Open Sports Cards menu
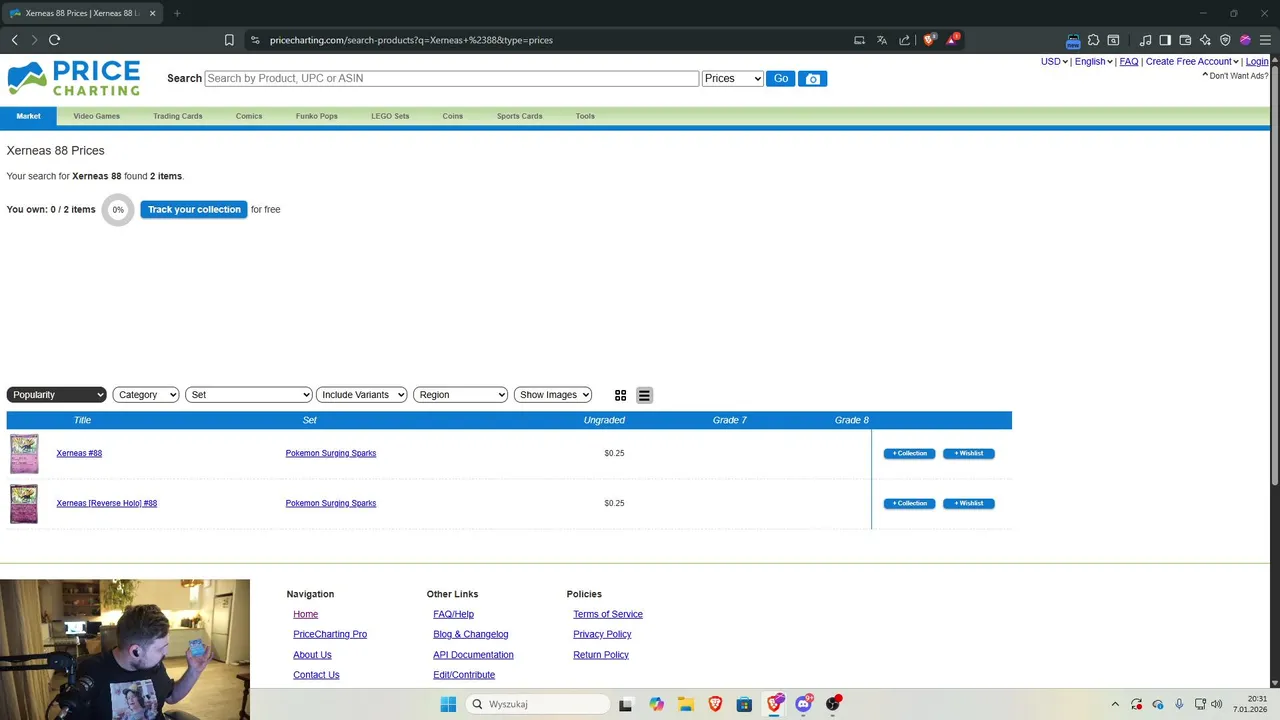The width and height of the screenshot is (1280, 720). 520,116
